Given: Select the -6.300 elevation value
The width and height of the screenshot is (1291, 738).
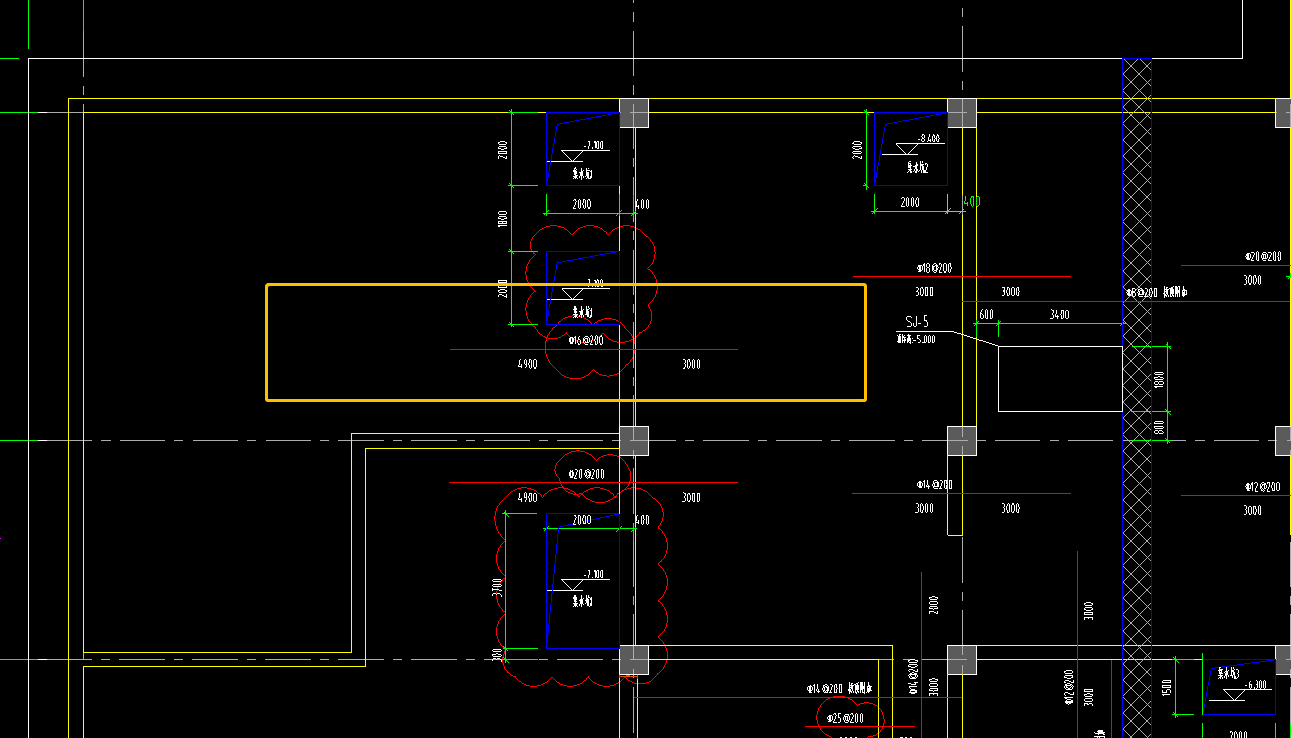Looking at the screenshot, I should click(x=1255, y=685).
